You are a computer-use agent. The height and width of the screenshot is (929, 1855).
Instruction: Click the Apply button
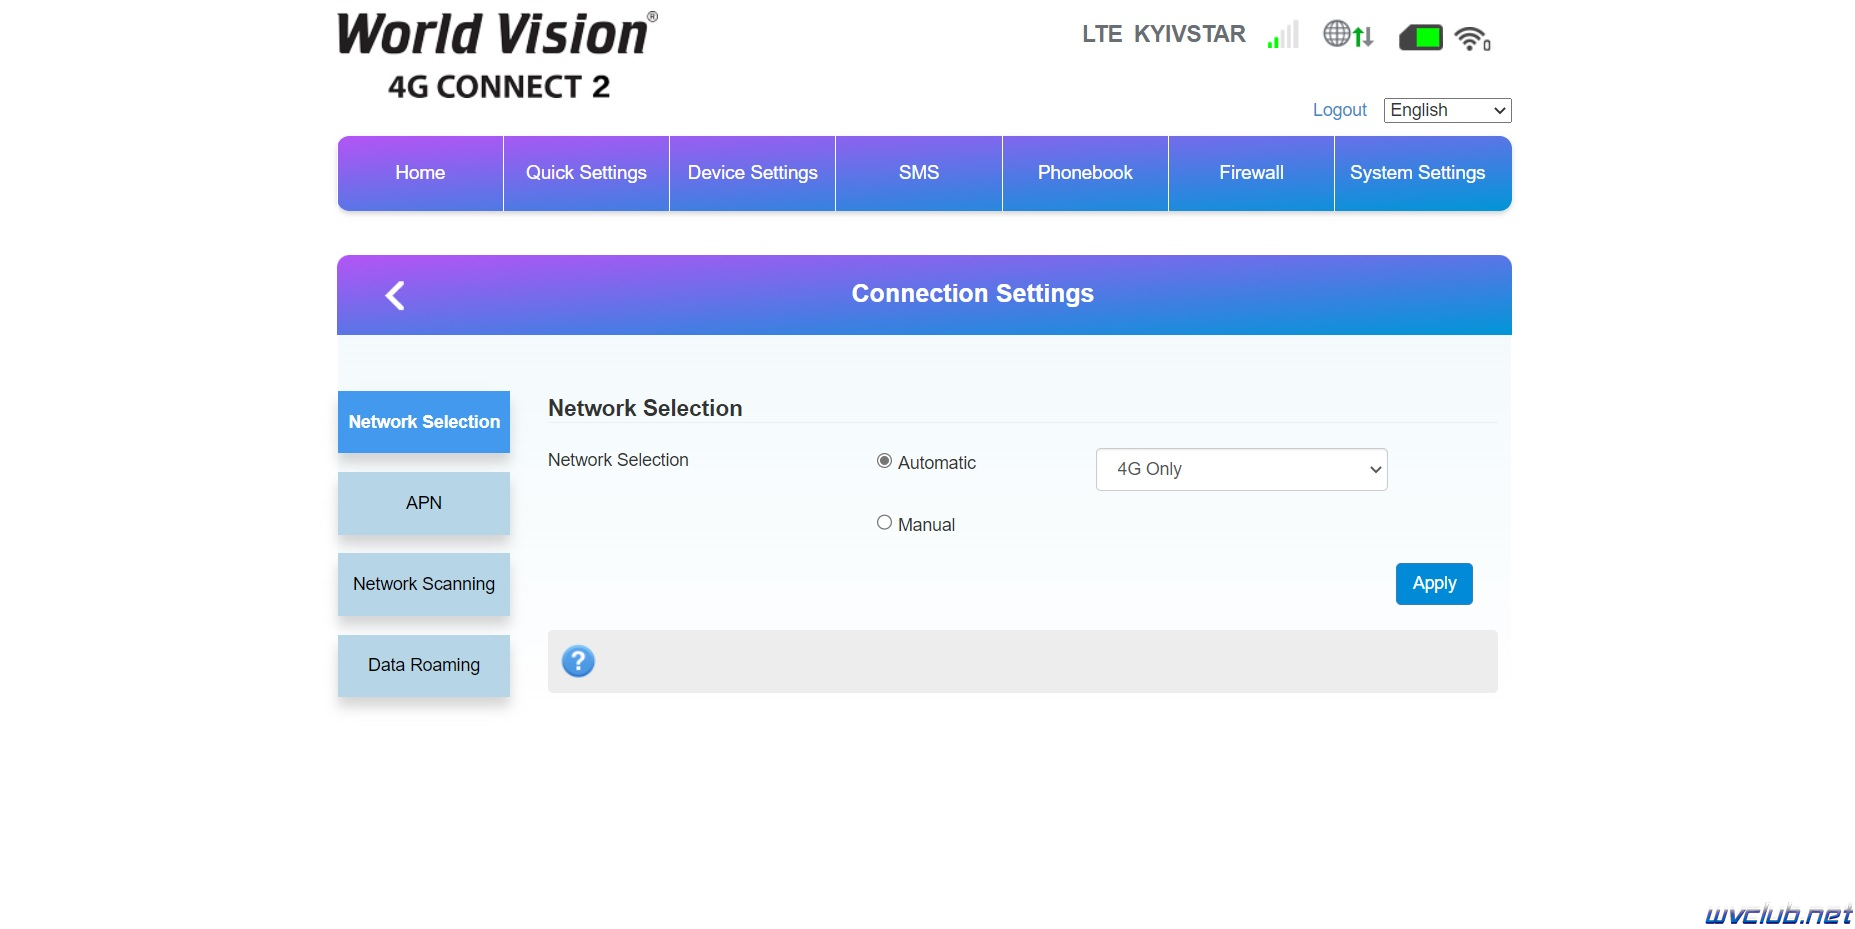coord(1434,584)
